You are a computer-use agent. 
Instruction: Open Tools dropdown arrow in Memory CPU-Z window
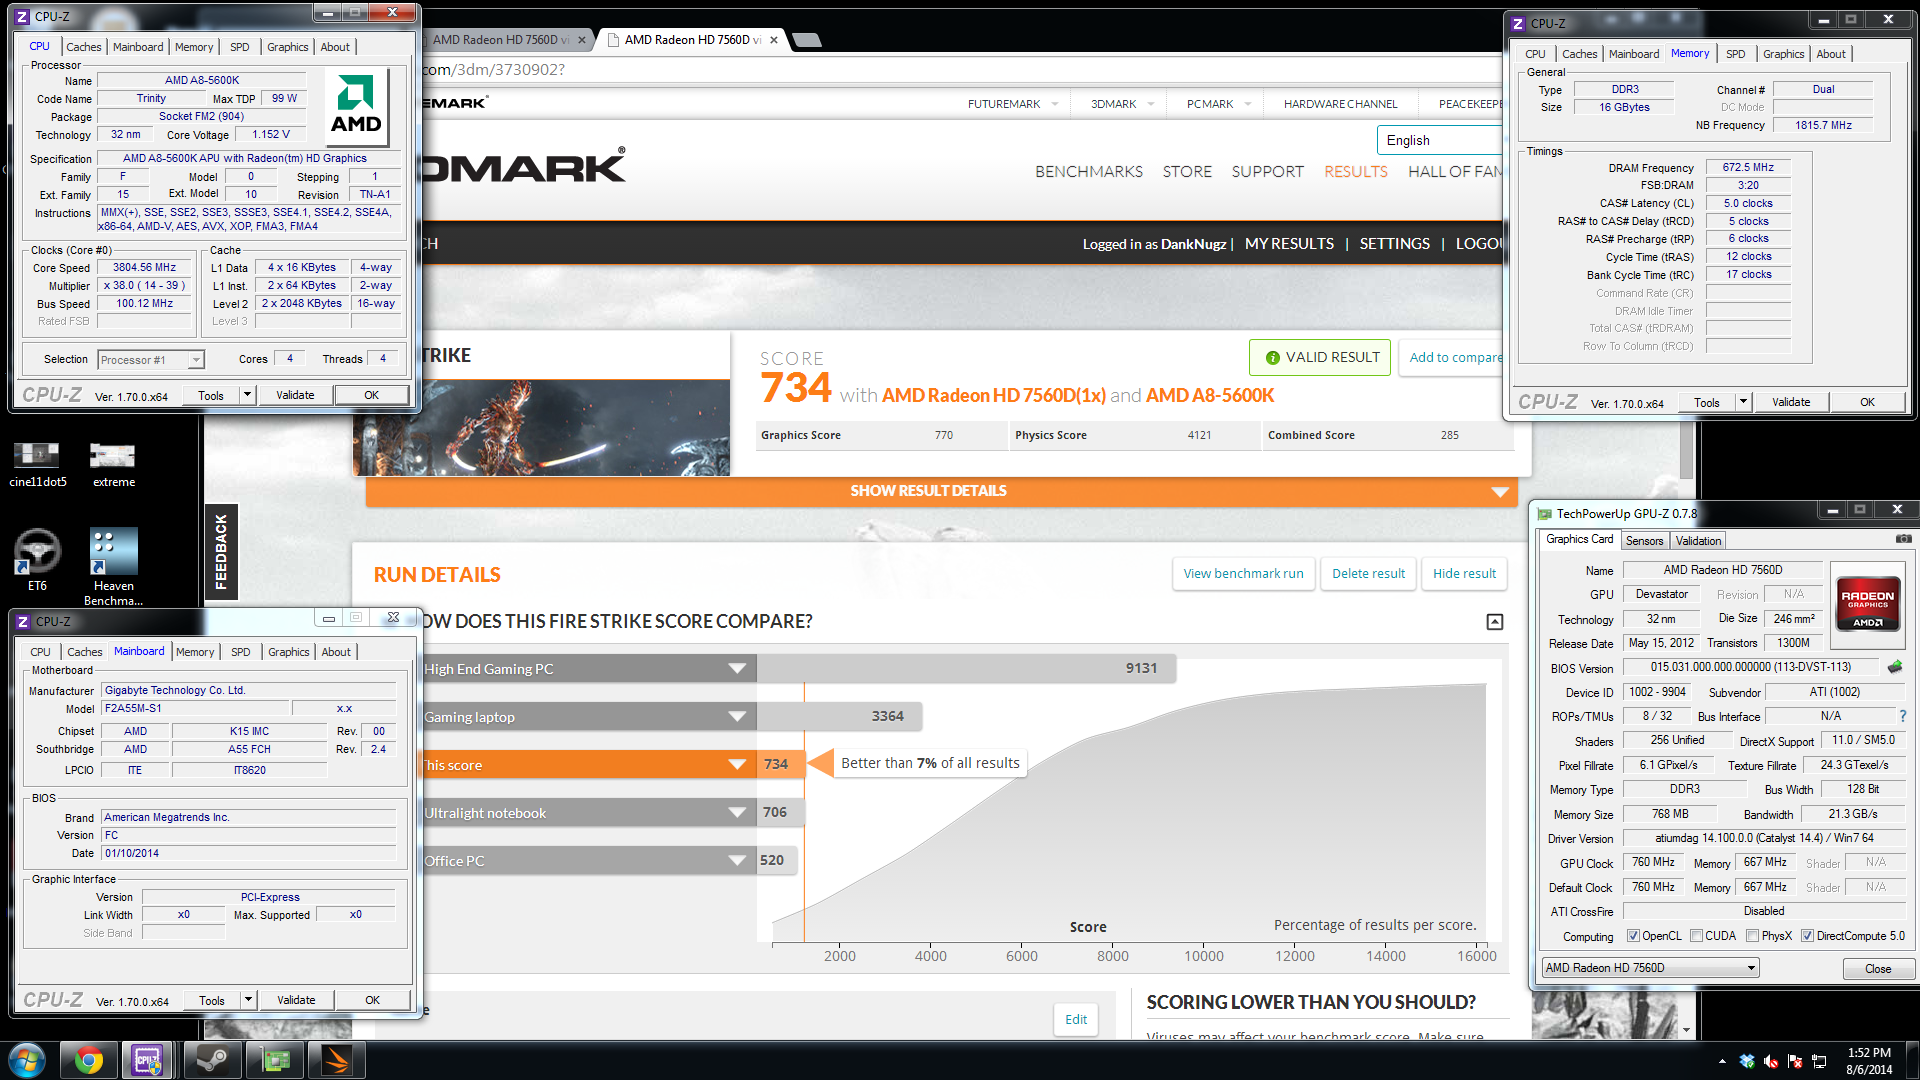click(x=1743, y=402)
